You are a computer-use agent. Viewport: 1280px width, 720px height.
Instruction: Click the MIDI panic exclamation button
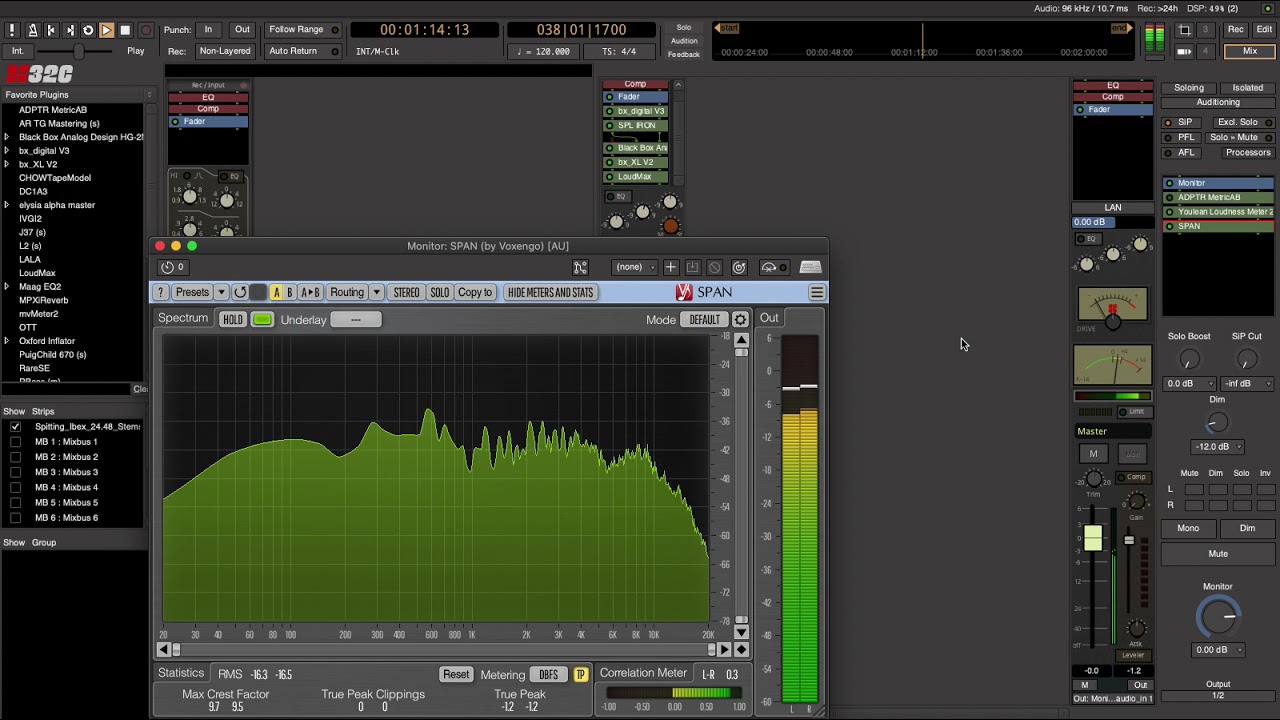pyautogui.click(x=14, y=30)
